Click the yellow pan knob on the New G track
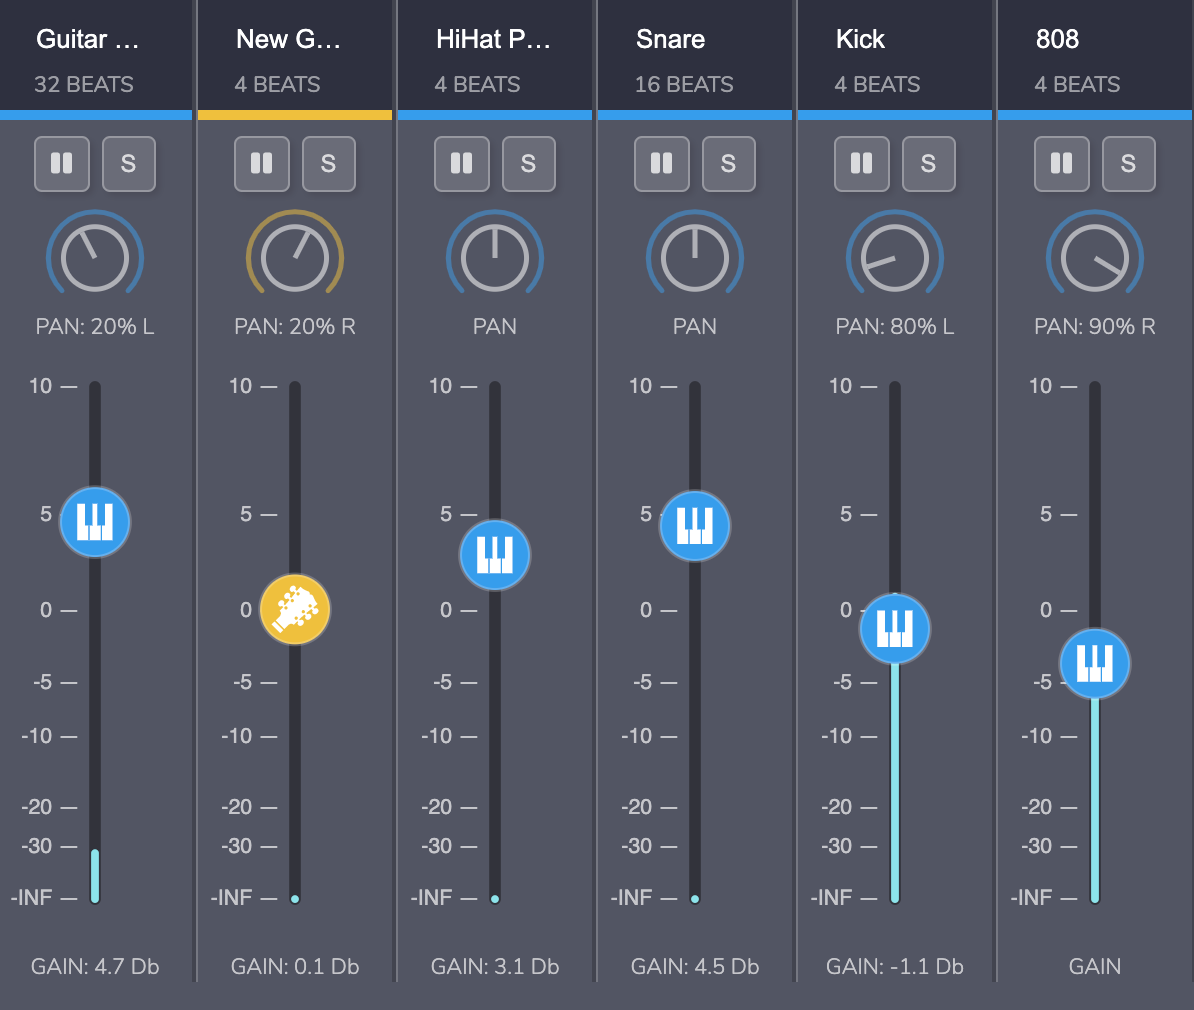Viewport: 1194px width, 1010px height. click(295, 255)
